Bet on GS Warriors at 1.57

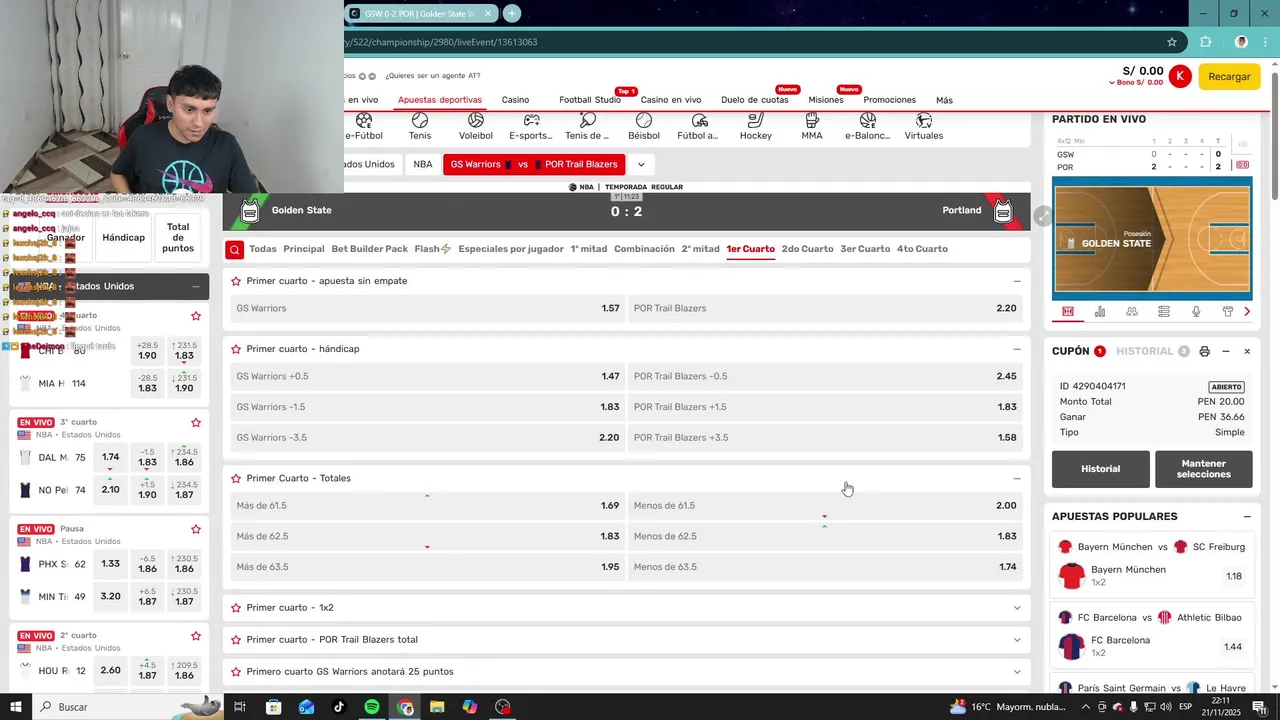coord(428,308)
